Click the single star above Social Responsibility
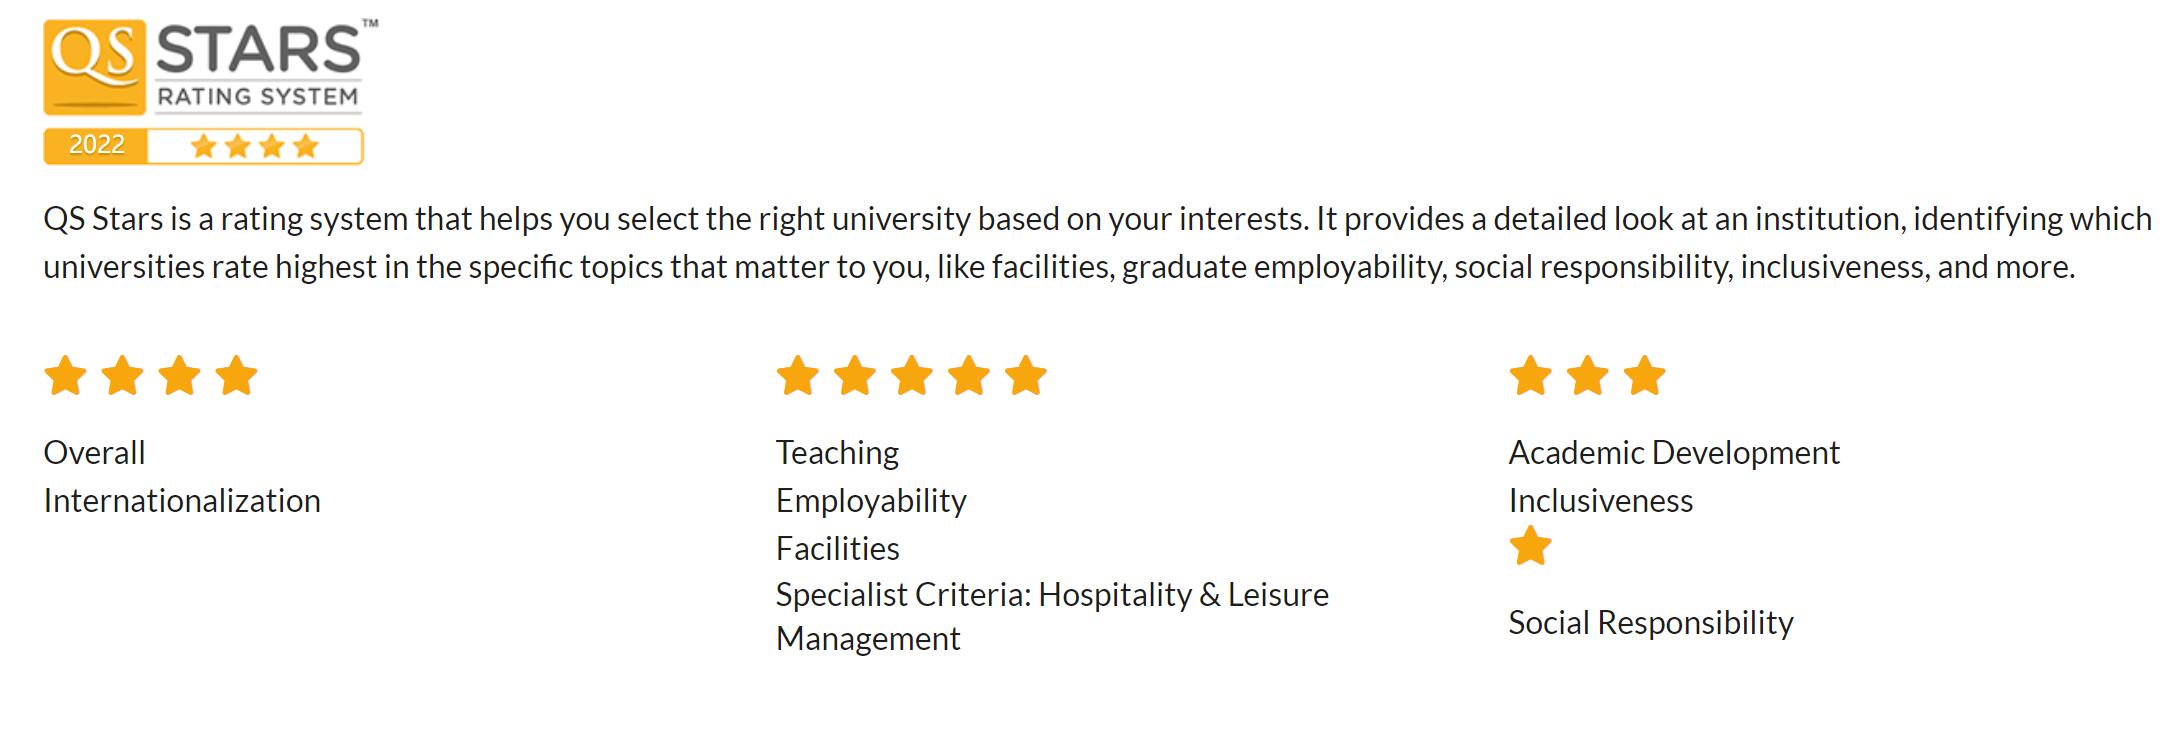2173x732 pixels. click(x=1530, y=547)
